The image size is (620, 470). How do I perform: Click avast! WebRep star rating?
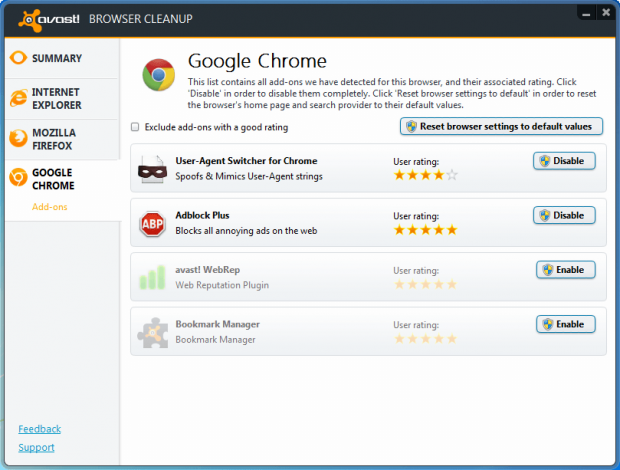425,284
